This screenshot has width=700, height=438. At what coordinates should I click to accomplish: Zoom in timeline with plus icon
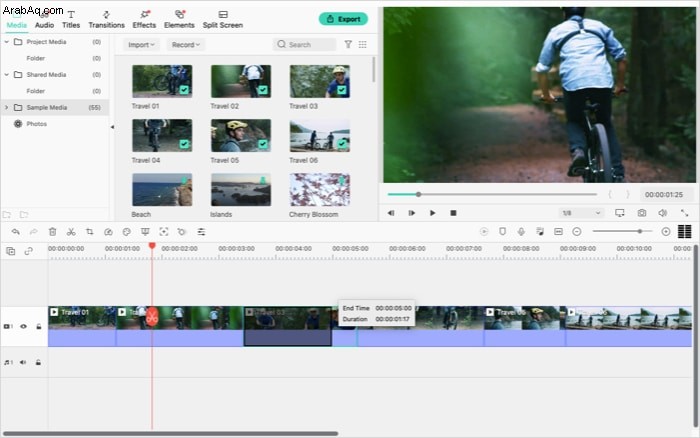666,231
